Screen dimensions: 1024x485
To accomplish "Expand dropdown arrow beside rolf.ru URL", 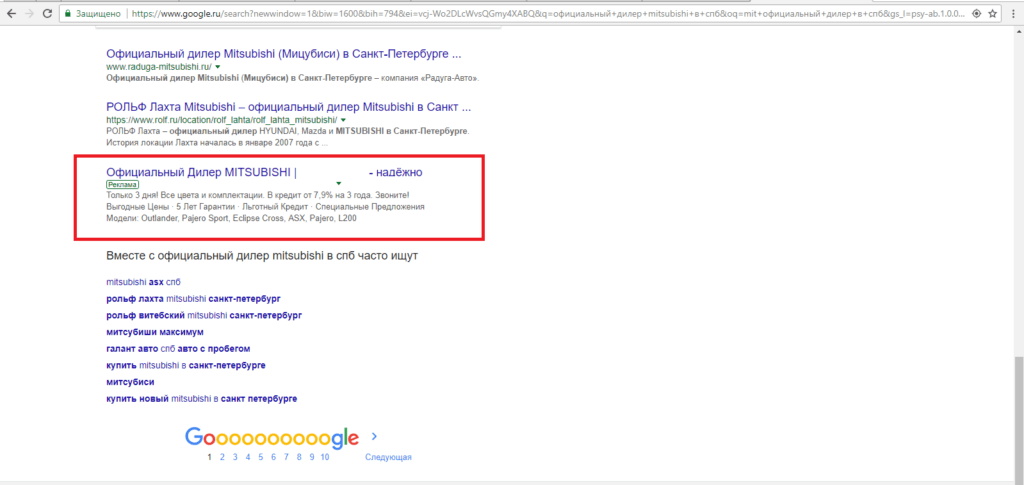I will (343, 120).
